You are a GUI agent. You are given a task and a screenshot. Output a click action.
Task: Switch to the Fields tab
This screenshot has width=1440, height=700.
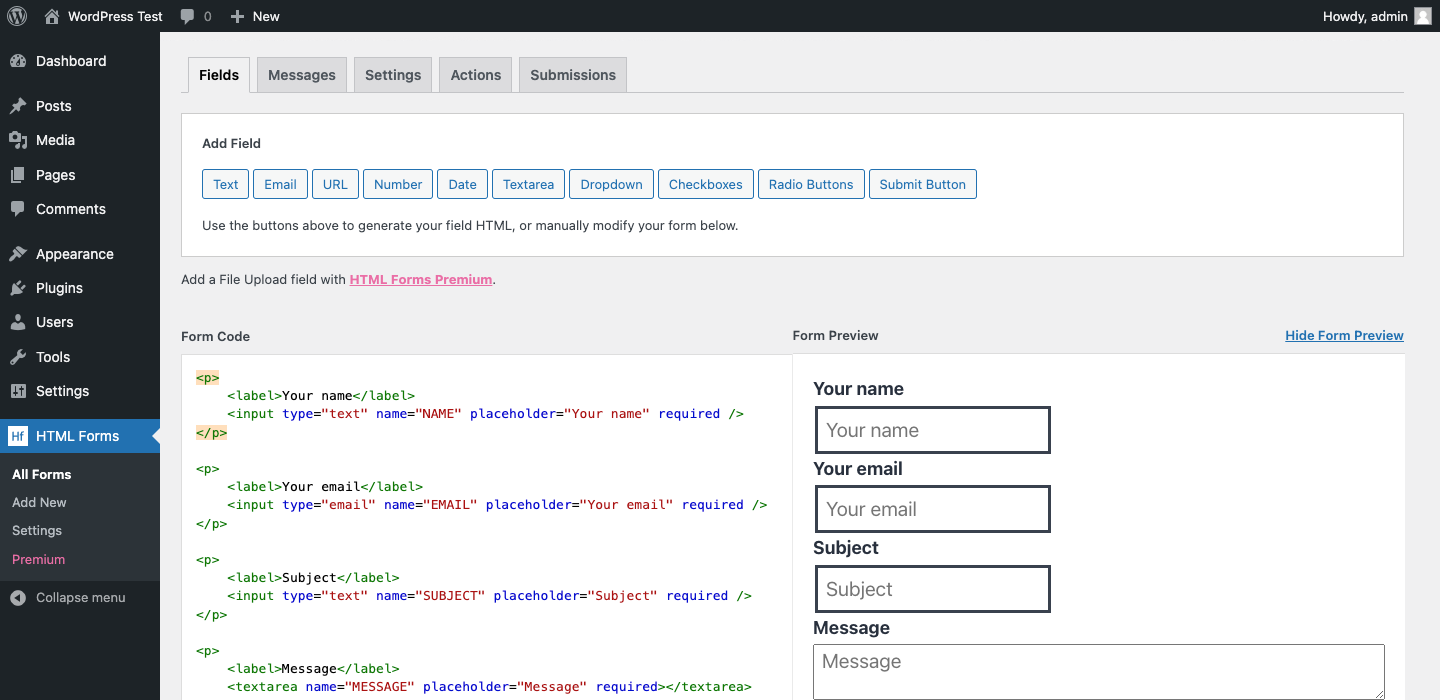tap(219, 75)
